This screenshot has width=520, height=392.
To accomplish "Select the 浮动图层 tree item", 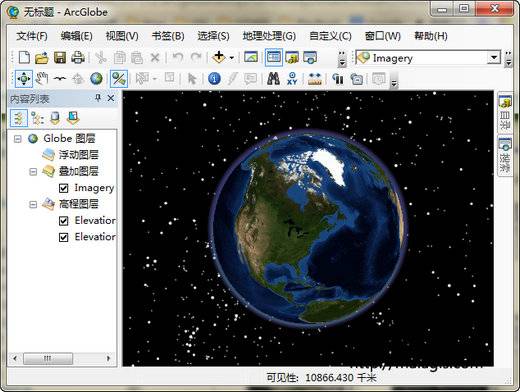I will point(78,155).
